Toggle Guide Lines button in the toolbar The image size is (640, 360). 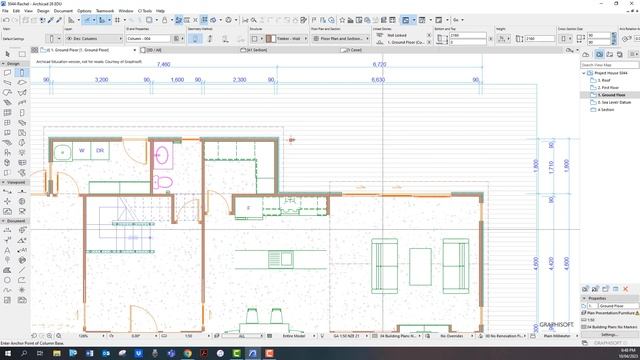click(87, 20)
